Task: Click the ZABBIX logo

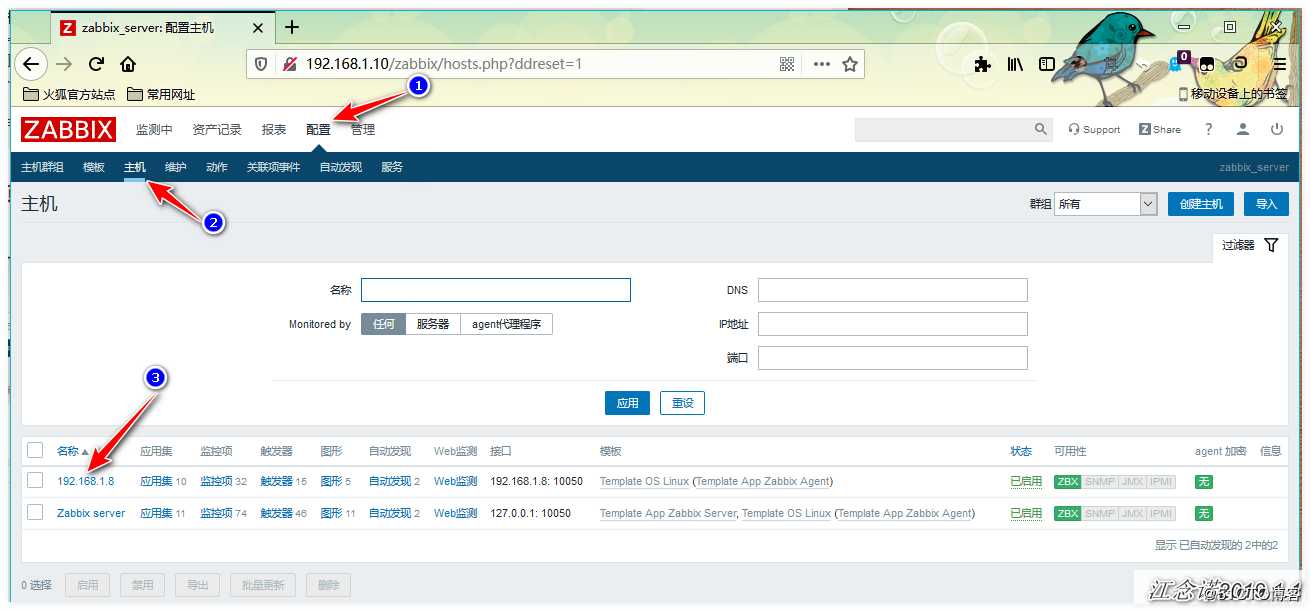Action: pos(68,129)
